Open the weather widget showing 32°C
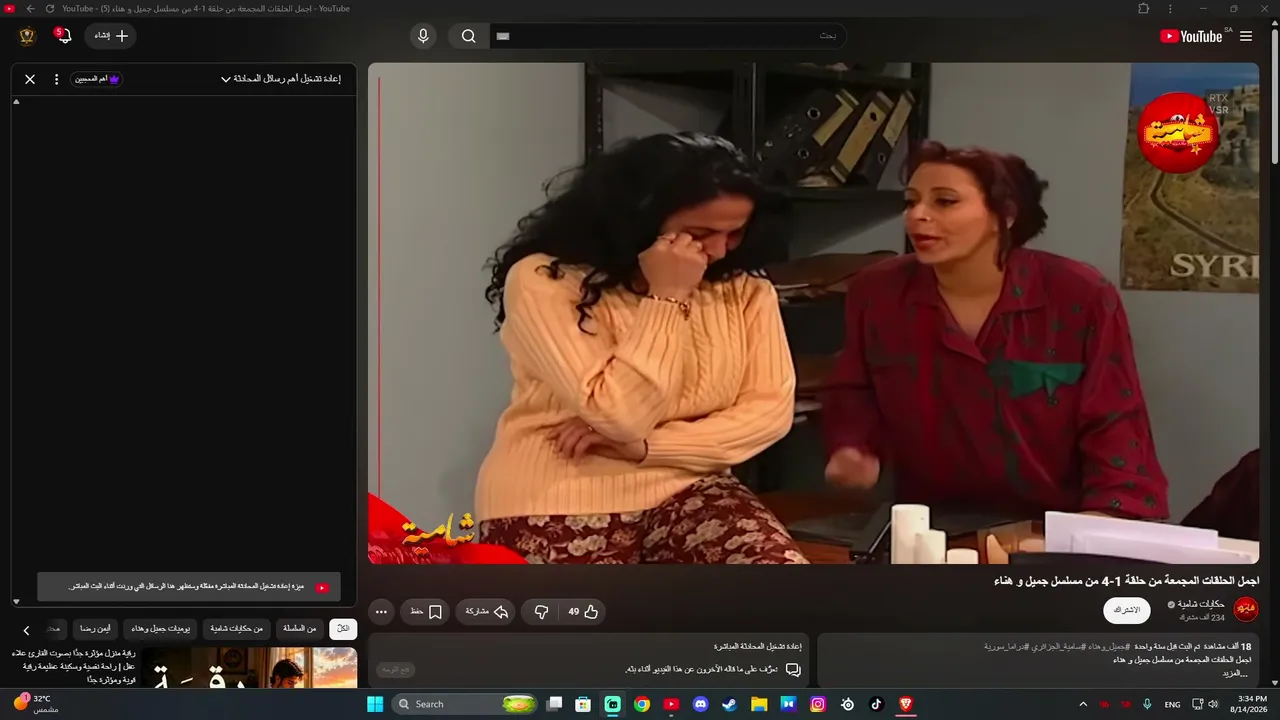 tap(35, 703)
